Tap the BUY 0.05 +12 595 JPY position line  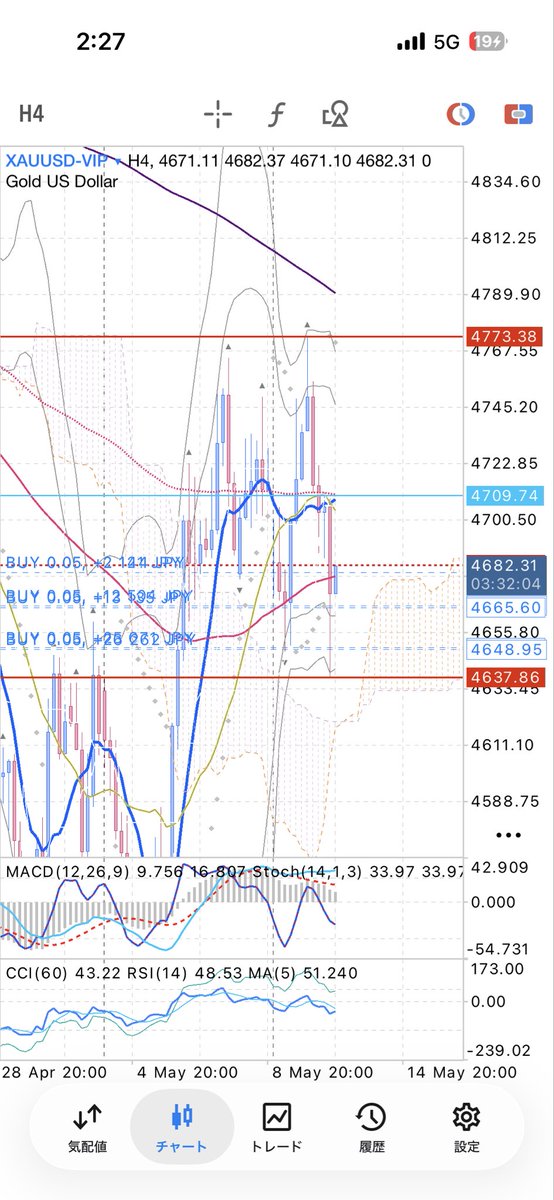point(99,596)
